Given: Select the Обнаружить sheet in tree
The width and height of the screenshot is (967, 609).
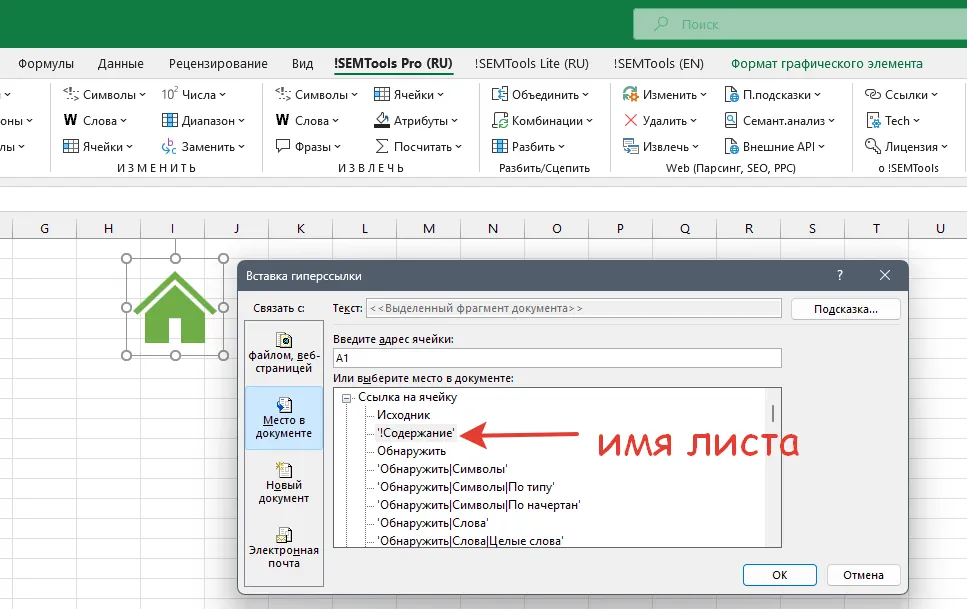Looking at the screenshot, I should (x=411, y=451).
